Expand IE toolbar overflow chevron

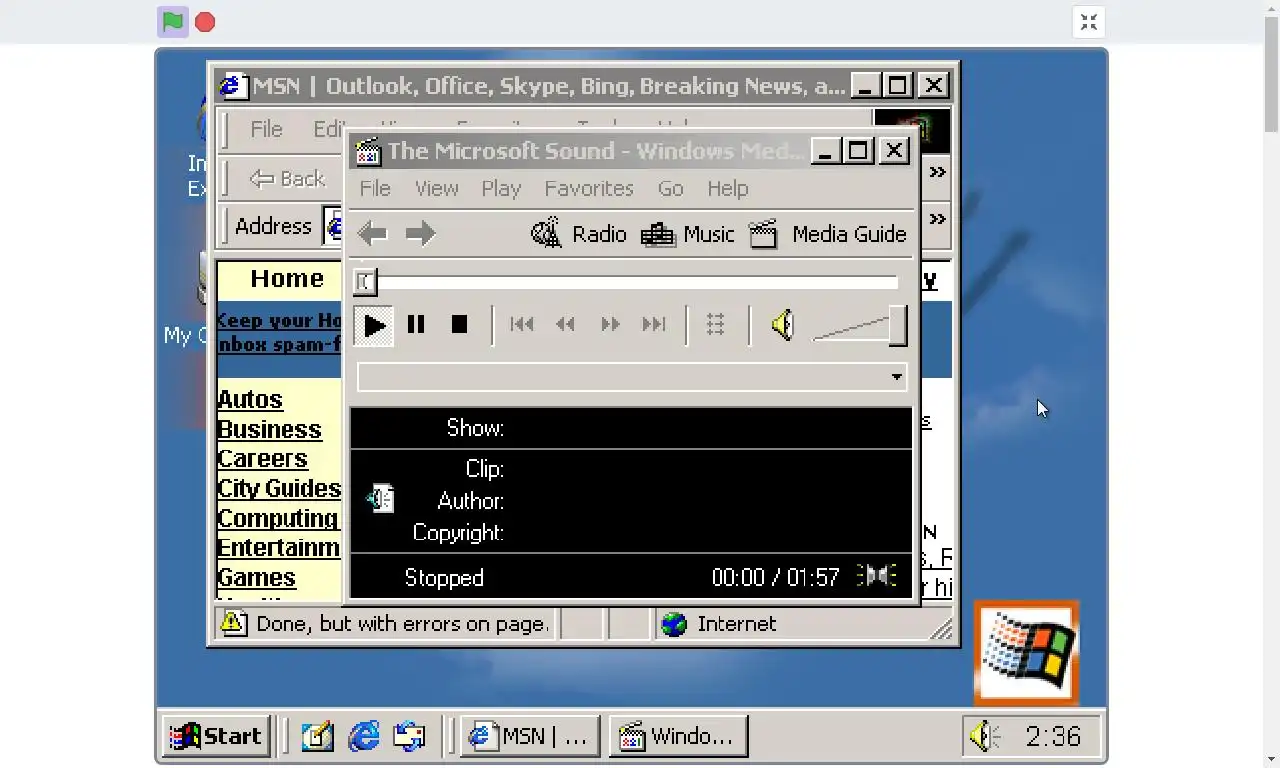click(937, 172)
